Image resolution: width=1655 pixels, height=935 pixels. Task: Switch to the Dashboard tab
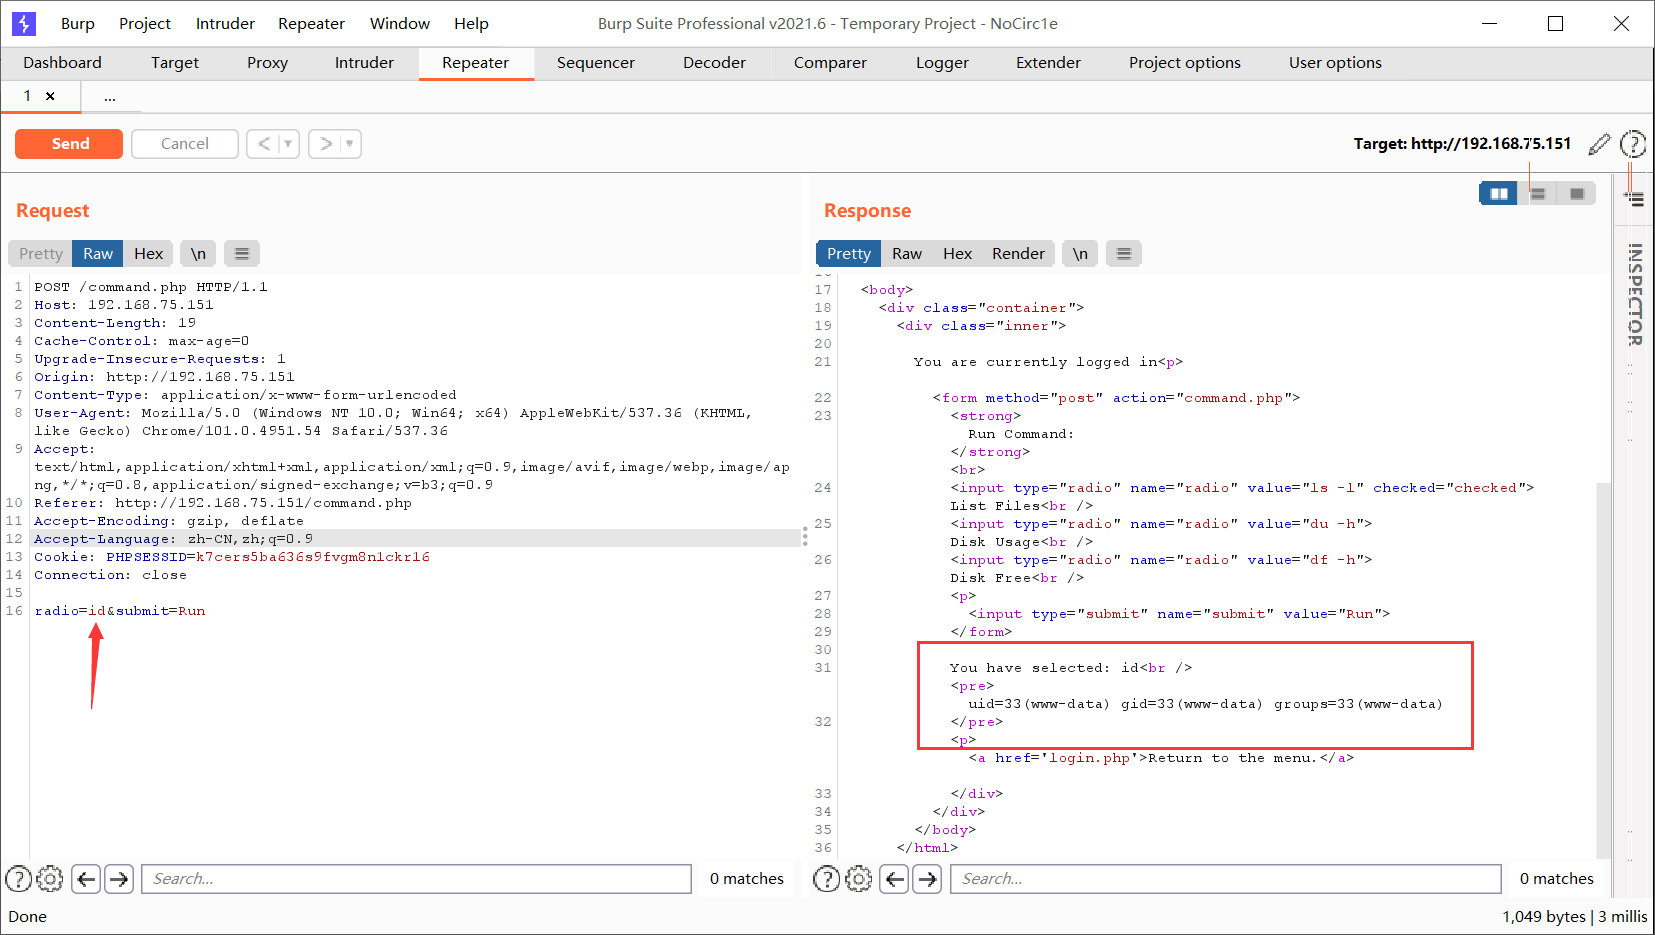click(x=62, y=62)
